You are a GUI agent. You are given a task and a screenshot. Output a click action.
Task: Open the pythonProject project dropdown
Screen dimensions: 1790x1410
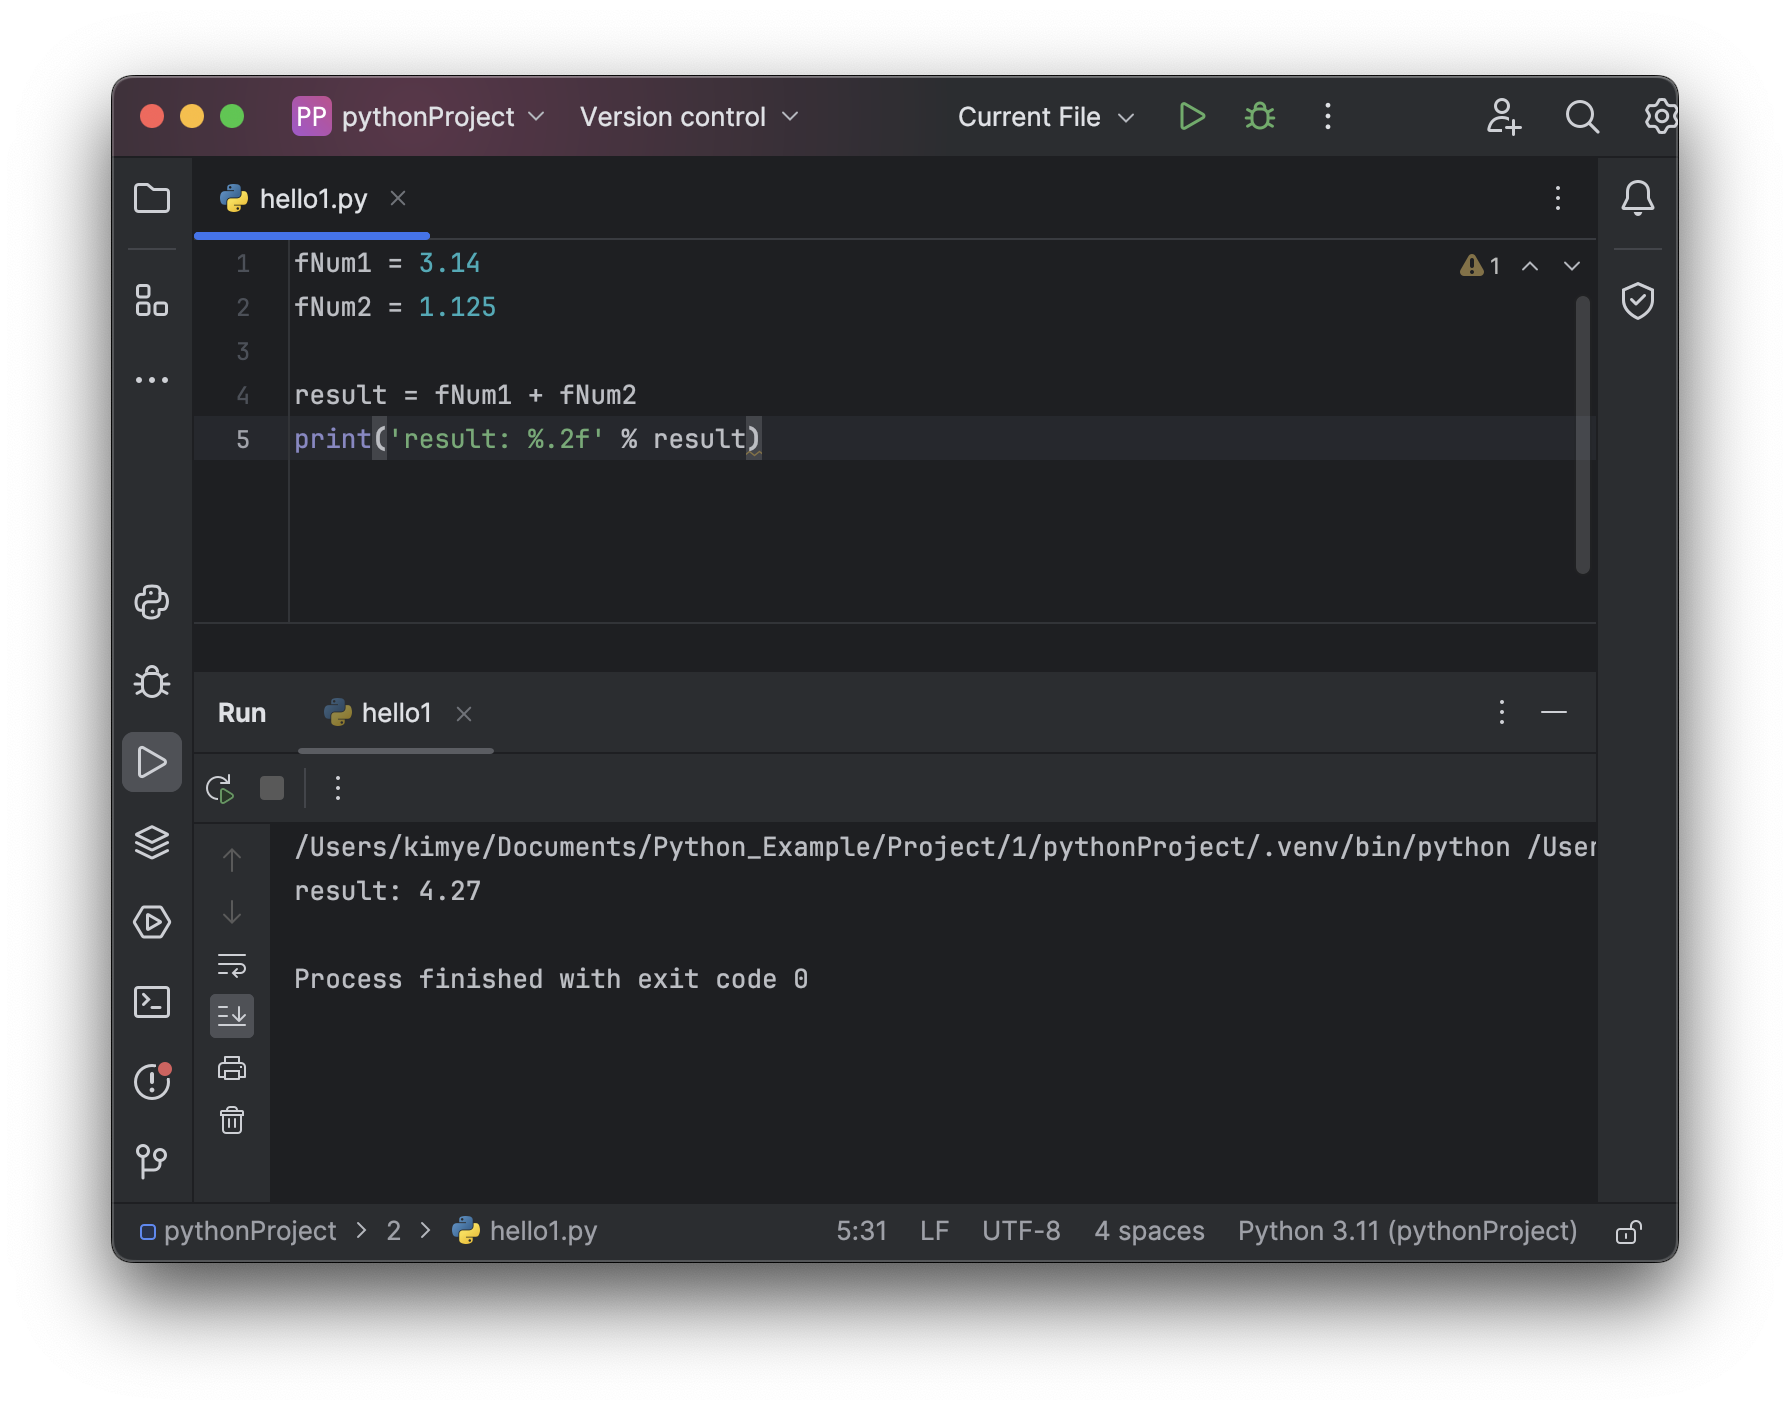pyautogui.click(x=419, y=117)
